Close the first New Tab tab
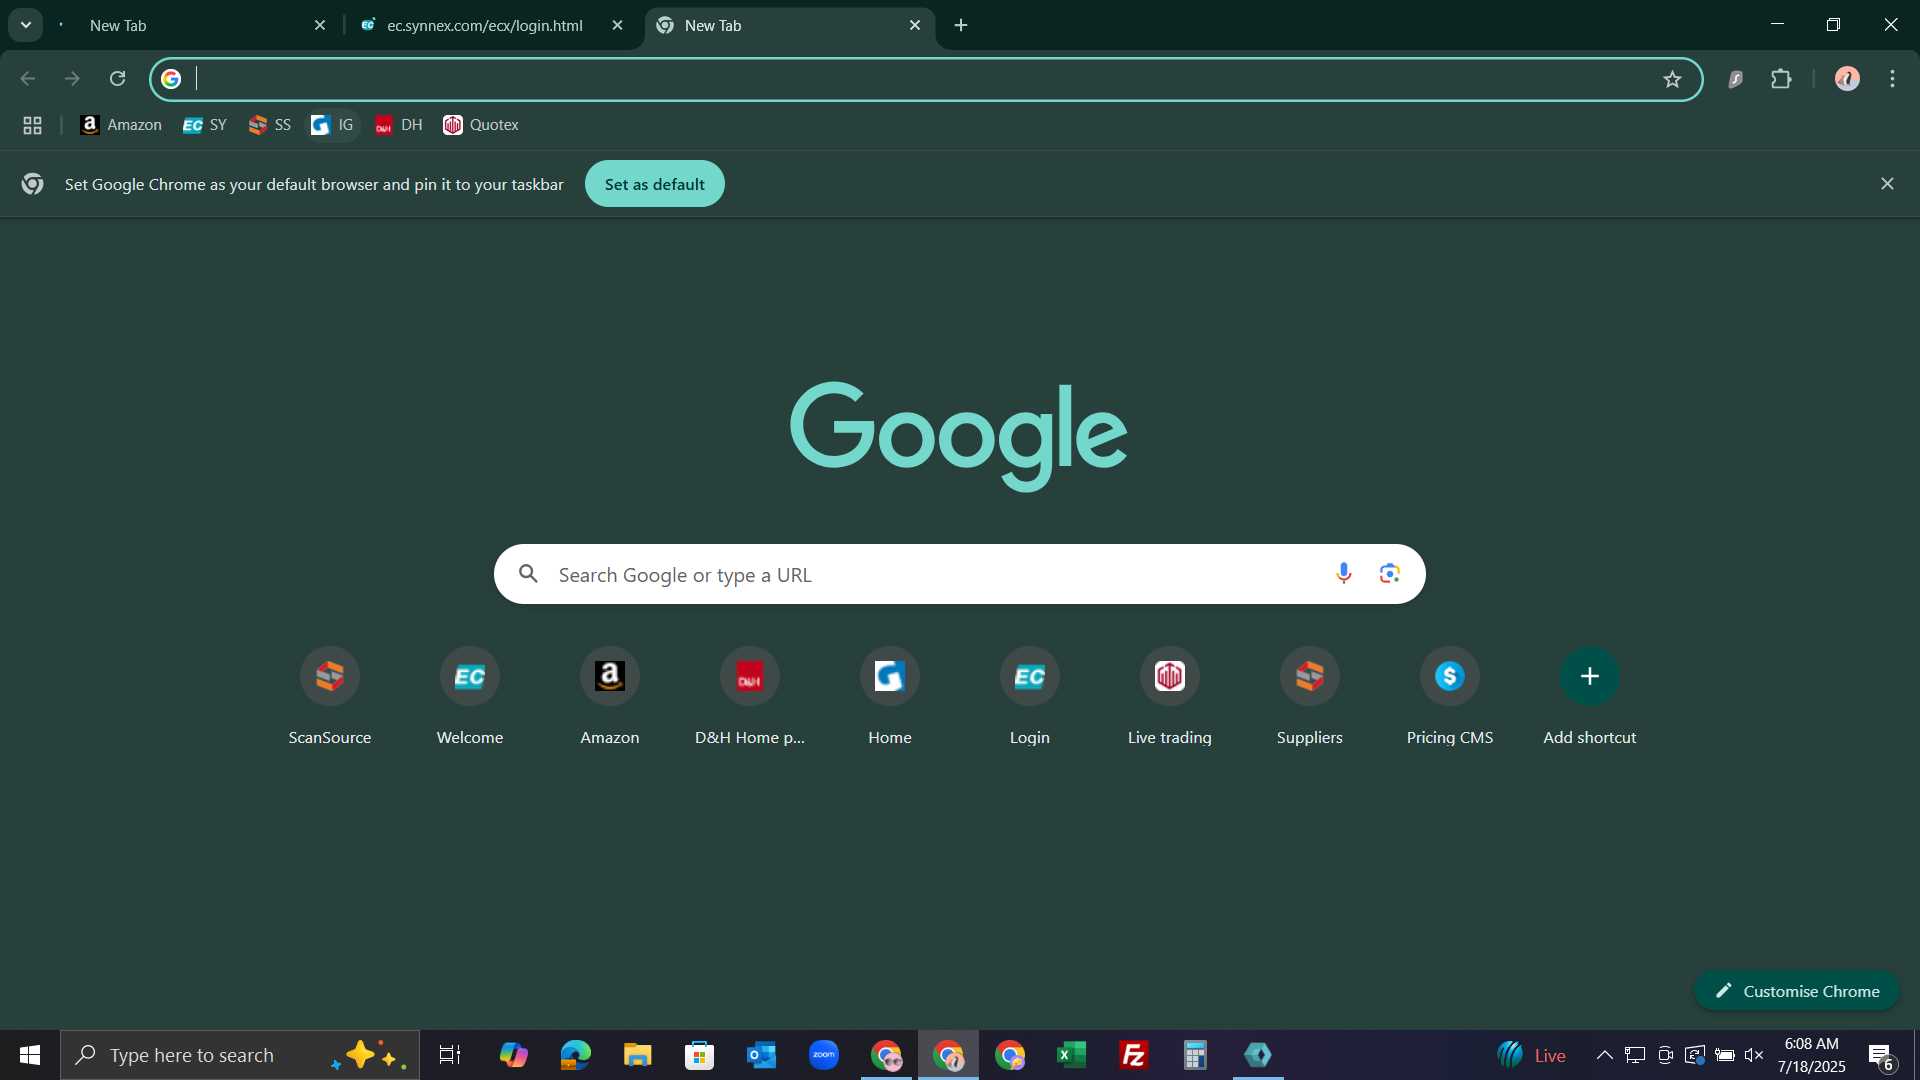 (x=320, y=26)
